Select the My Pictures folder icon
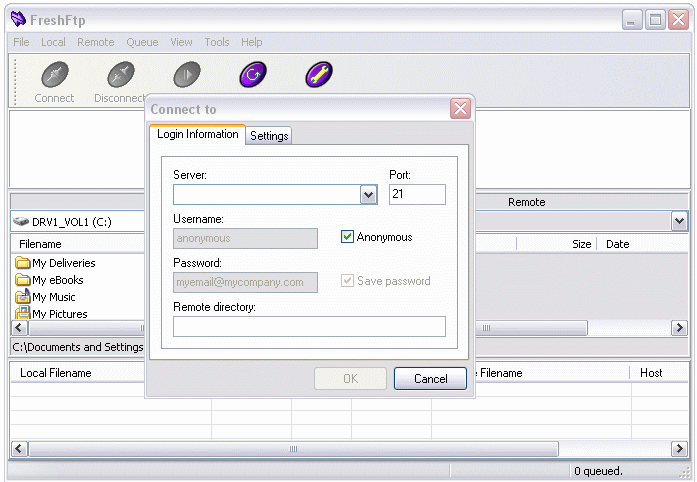This screenshot has height=482, width=697. point(22,313)
